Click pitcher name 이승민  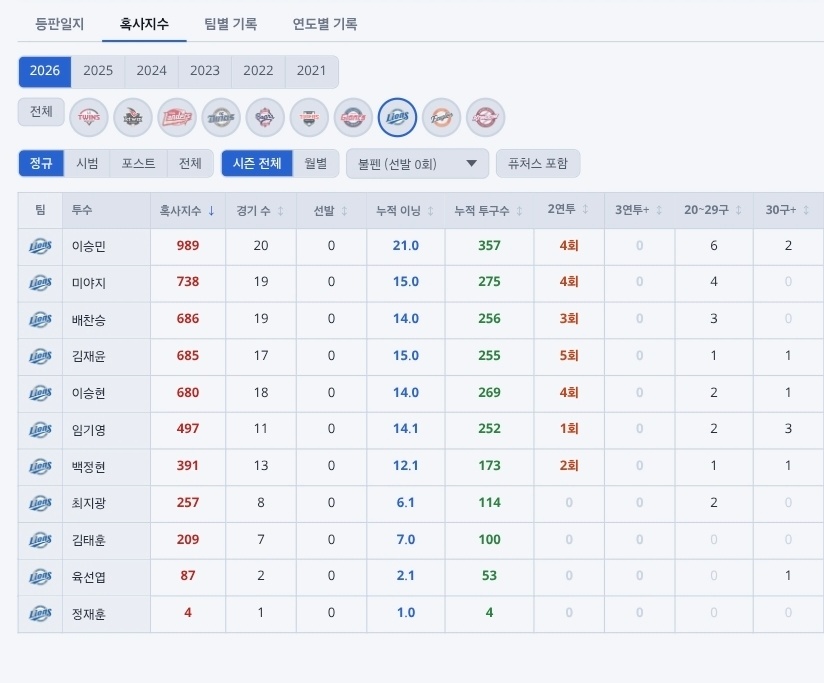coord(89,246)
